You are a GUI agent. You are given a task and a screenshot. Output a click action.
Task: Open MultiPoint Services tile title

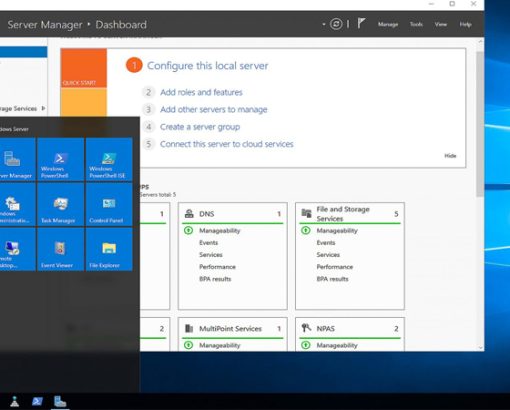[230, 329]
